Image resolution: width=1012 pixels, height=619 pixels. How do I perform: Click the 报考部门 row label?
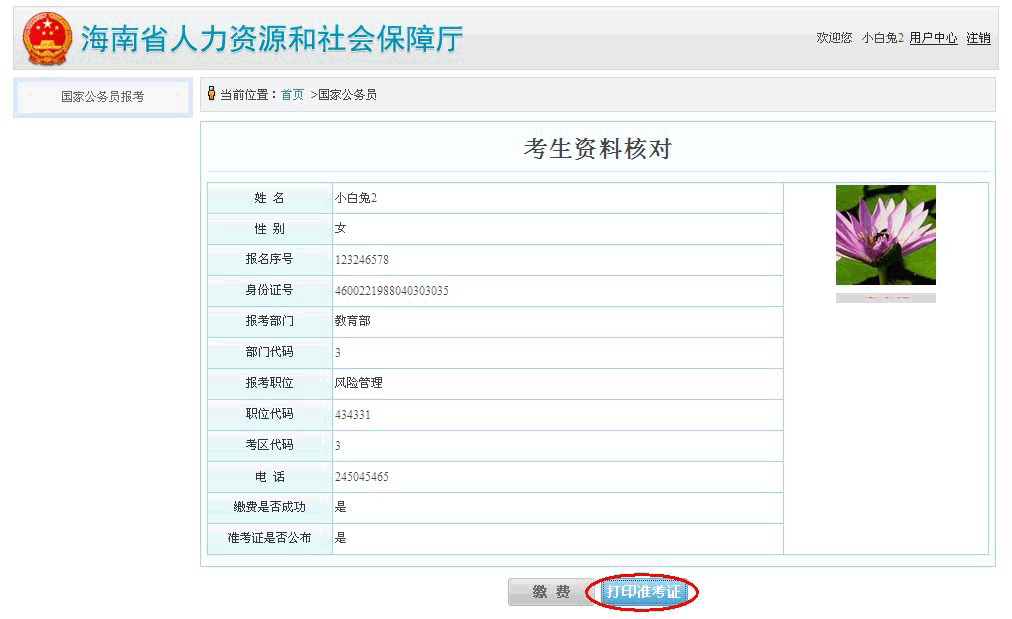[x=269, y=321]
